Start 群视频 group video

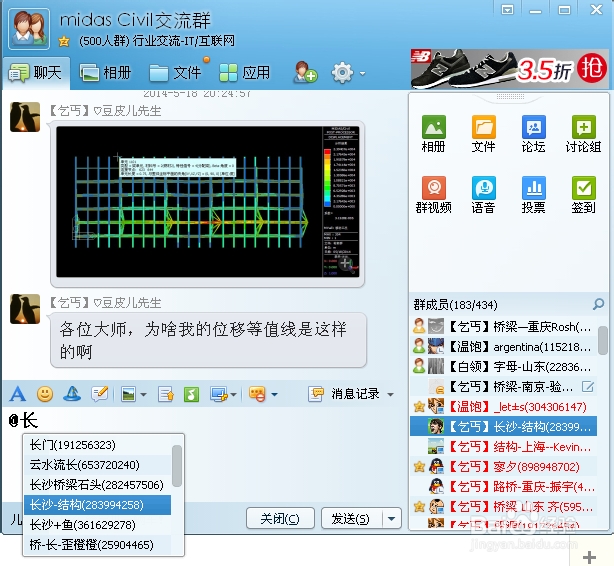click(433, 195)
